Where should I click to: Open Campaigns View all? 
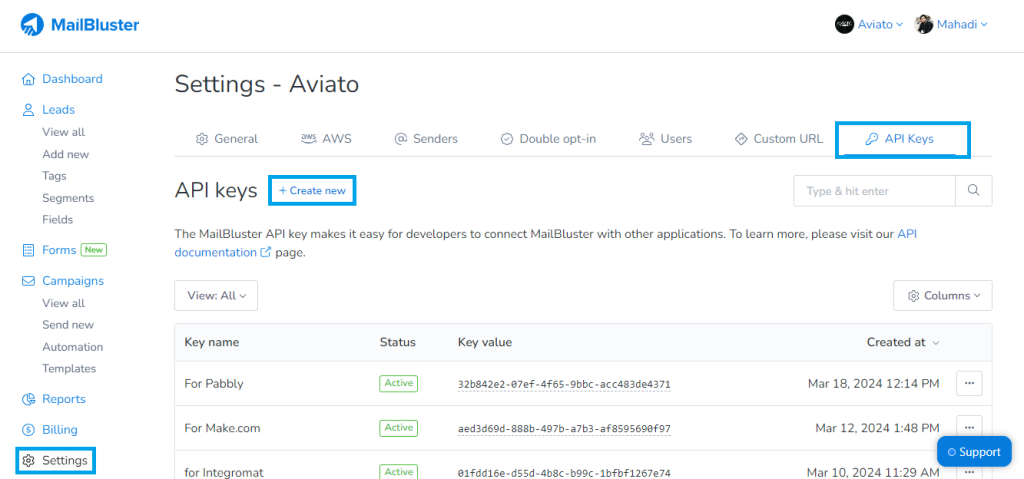point(63,303)
